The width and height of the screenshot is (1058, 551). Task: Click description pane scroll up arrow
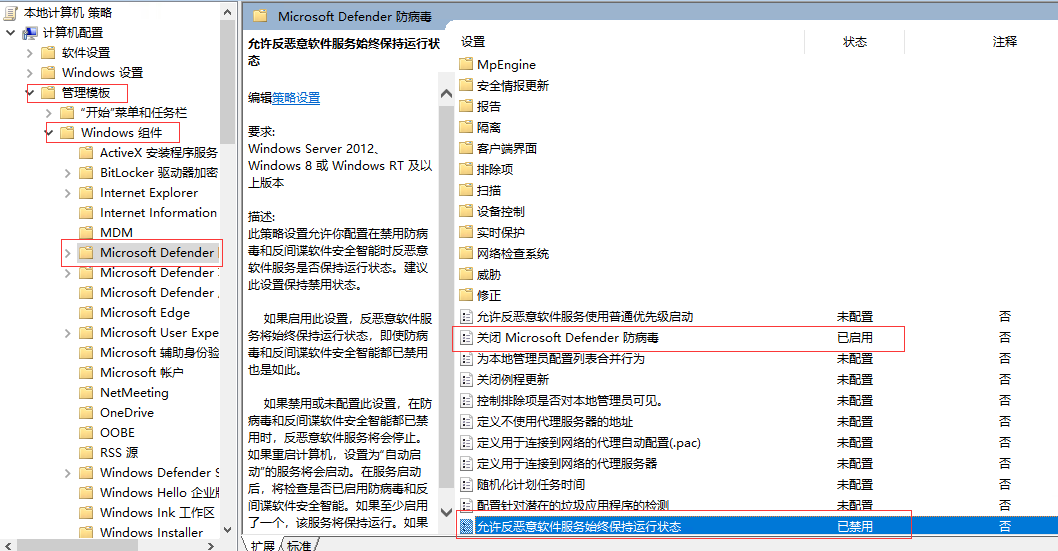pyautogui.click(x=446, y=94)
